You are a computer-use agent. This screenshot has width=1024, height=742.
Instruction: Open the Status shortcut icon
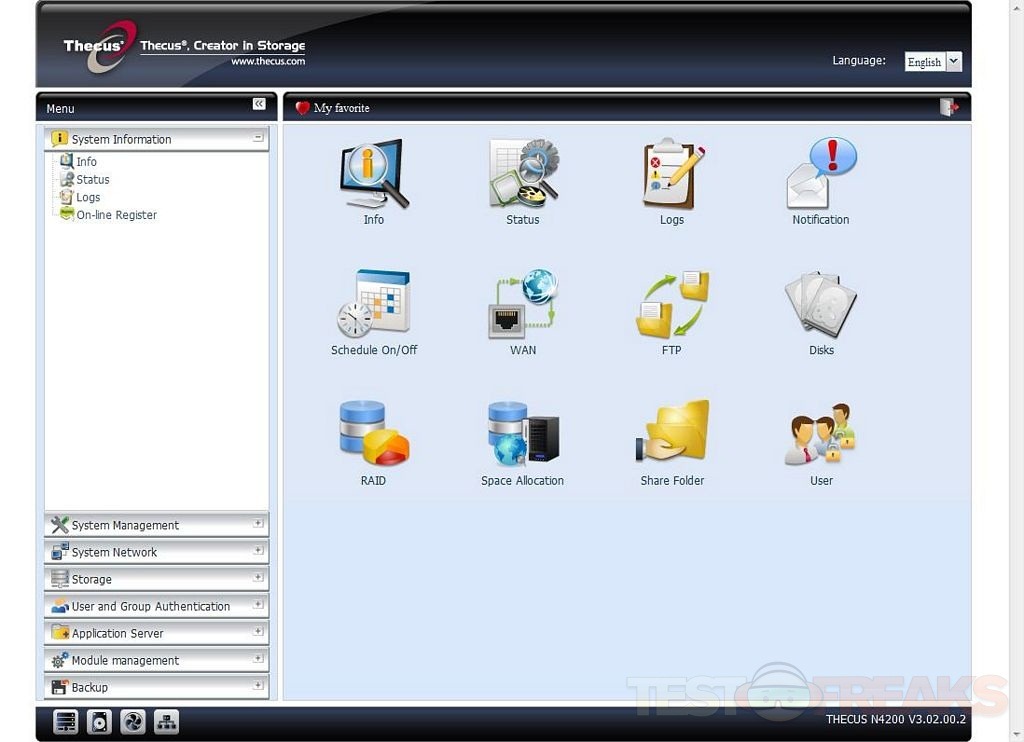coord(523,175)
